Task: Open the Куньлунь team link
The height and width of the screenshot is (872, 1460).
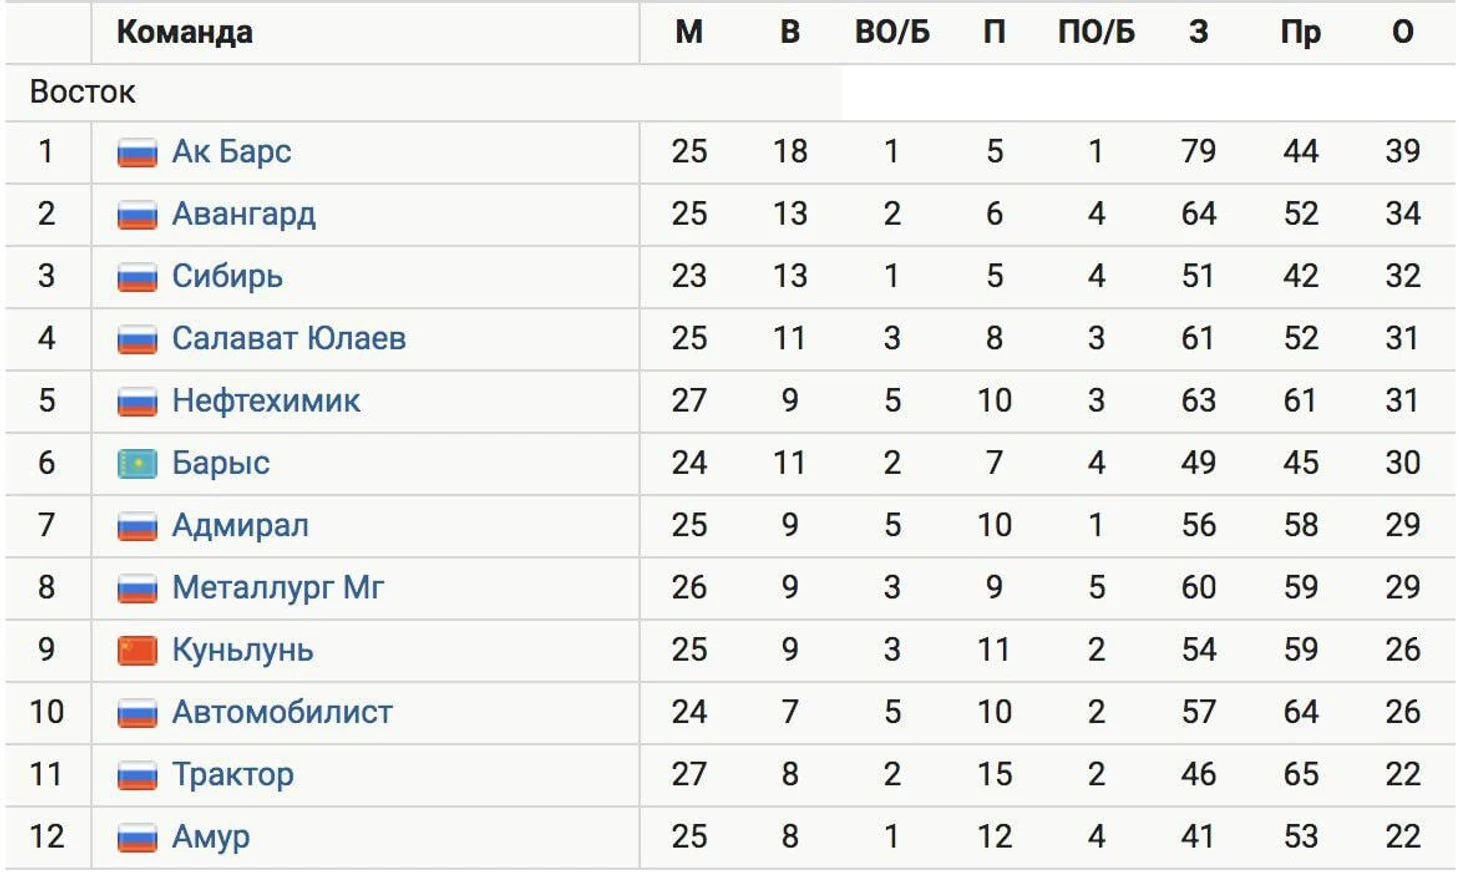Action: pos(243,650)
